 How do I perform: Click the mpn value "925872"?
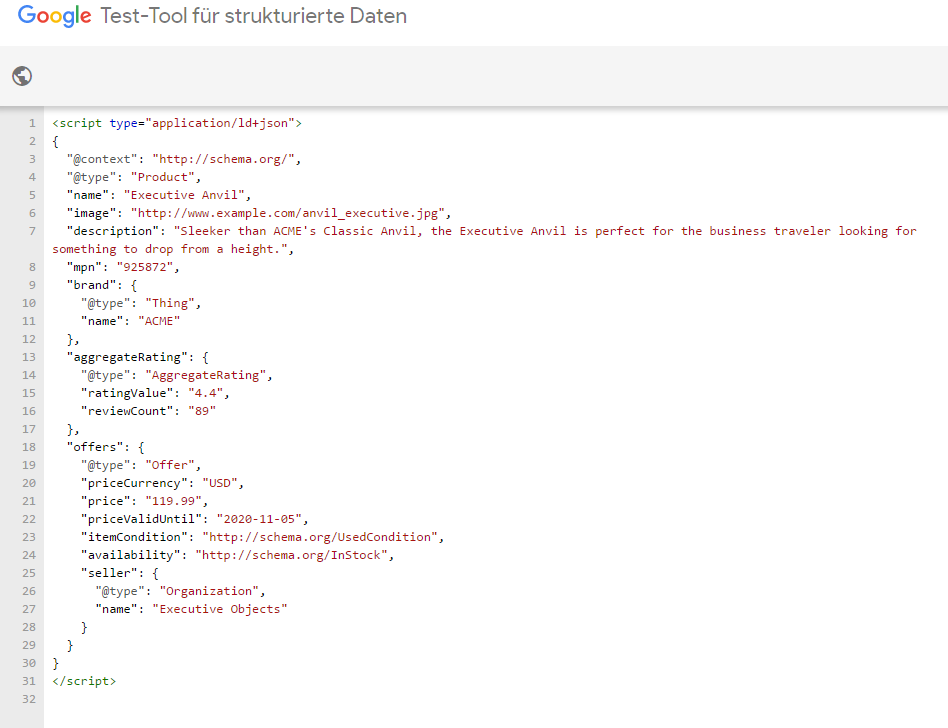(x=145, y=267)
